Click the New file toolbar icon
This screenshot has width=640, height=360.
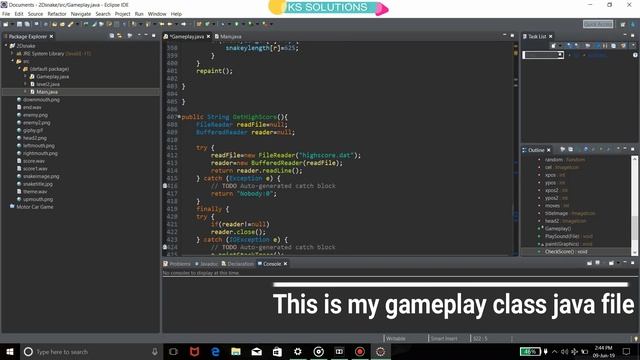pyautogui.click(x=7, y=24)
